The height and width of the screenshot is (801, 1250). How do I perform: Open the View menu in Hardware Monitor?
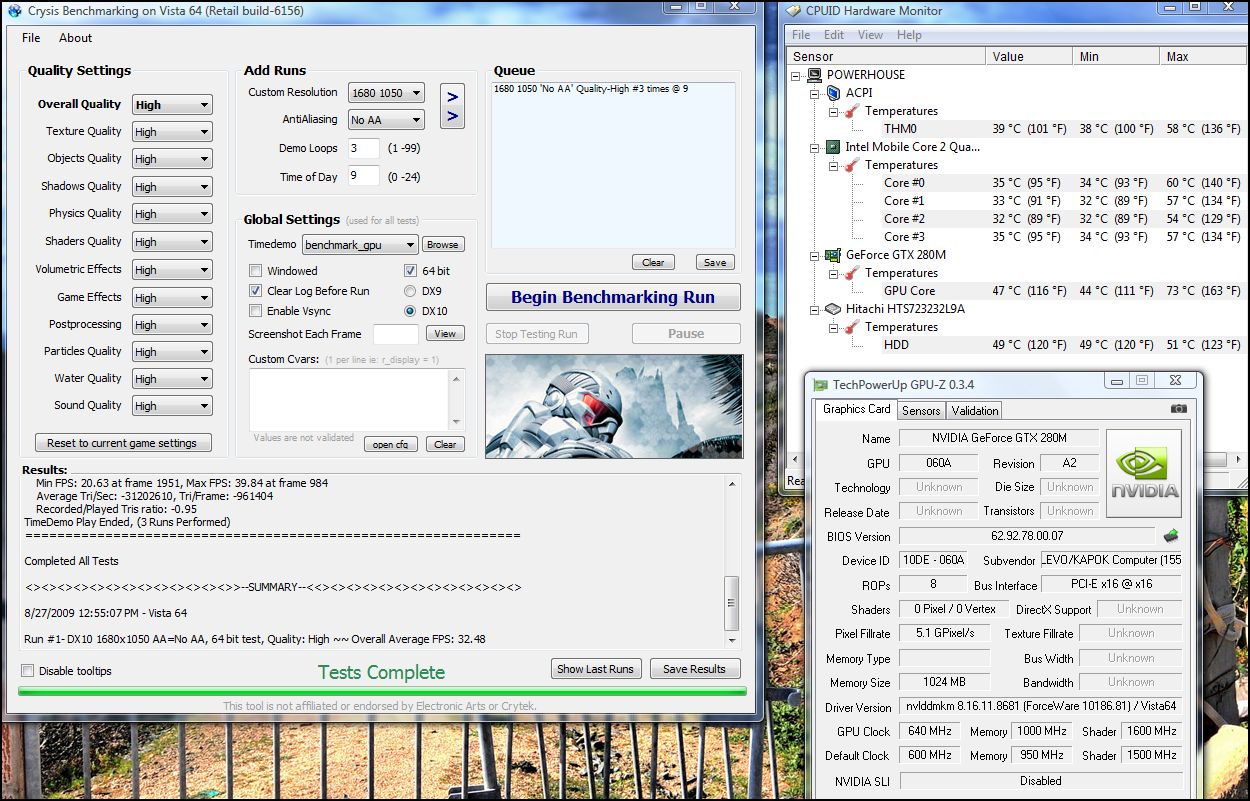tap(870, 35)
